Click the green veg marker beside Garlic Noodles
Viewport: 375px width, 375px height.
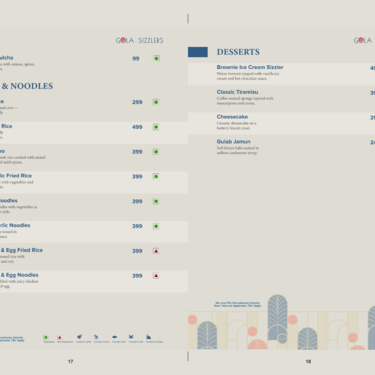click(156, 226)
